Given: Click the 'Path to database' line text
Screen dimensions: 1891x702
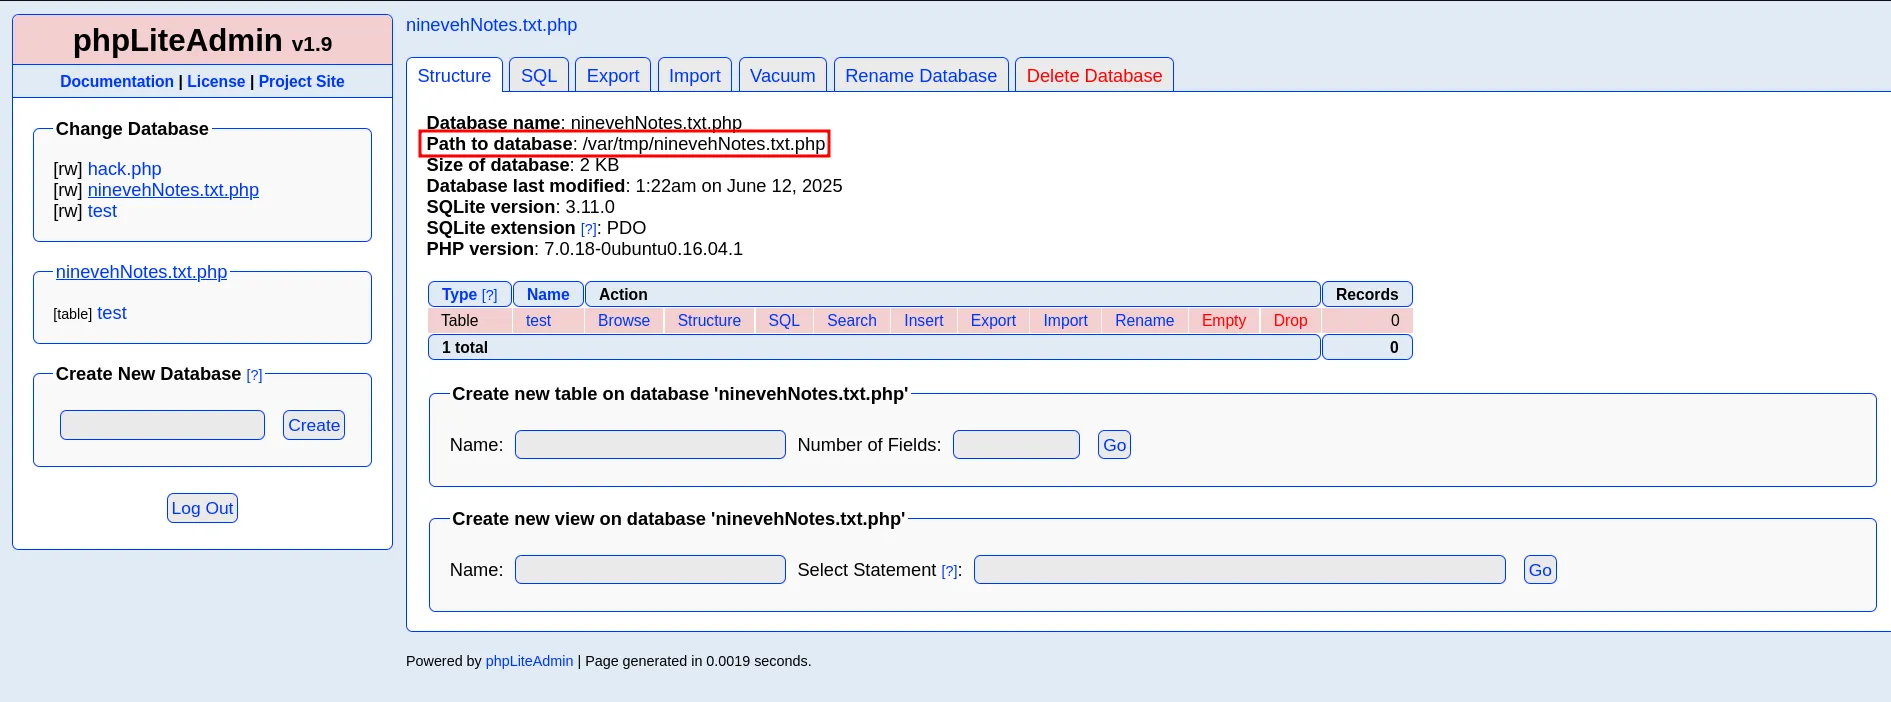Looking at the screenshot, I should (x=626, y=144).
